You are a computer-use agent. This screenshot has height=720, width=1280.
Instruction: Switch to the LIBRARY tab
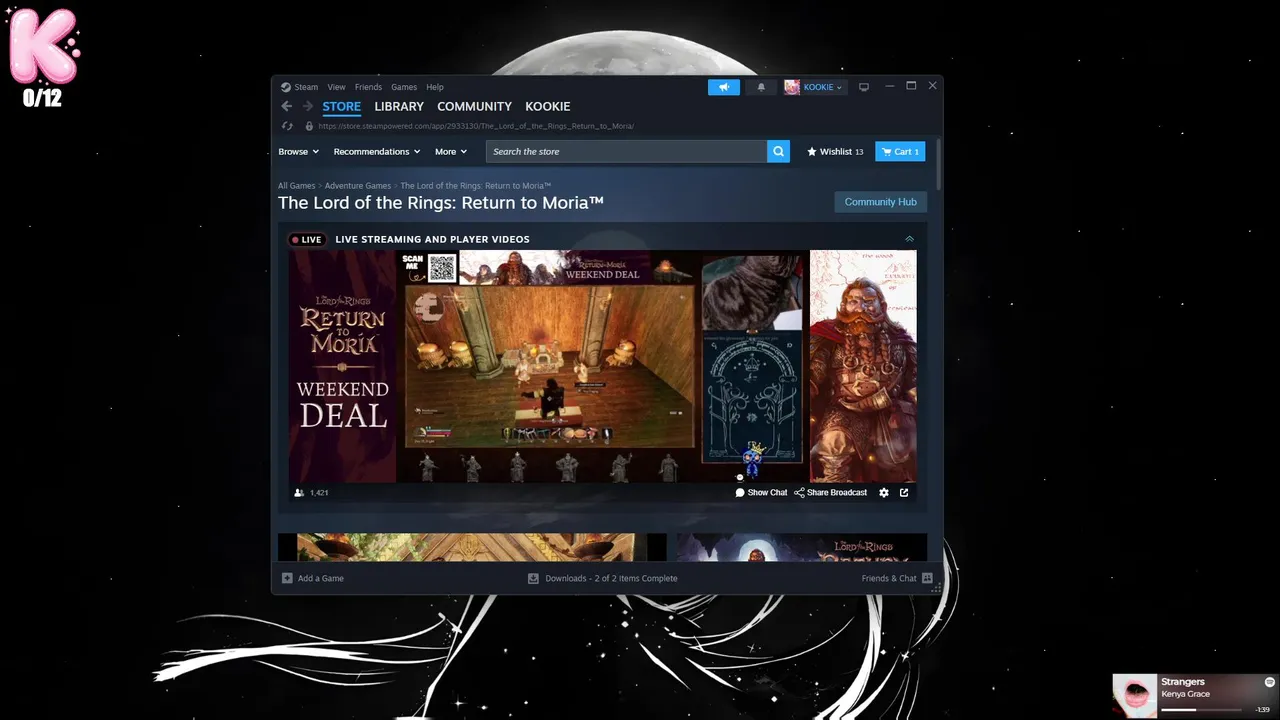(x=399, y=106)
